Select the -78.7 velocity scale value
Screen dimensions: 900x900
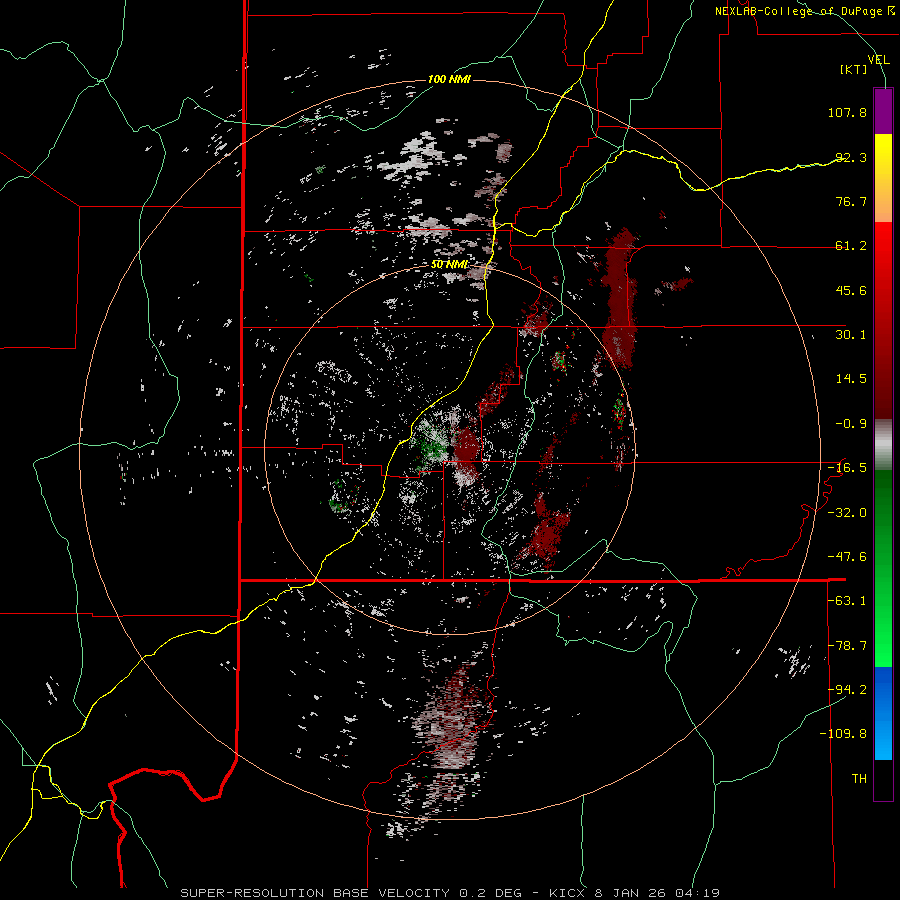(x=847, y=646)
